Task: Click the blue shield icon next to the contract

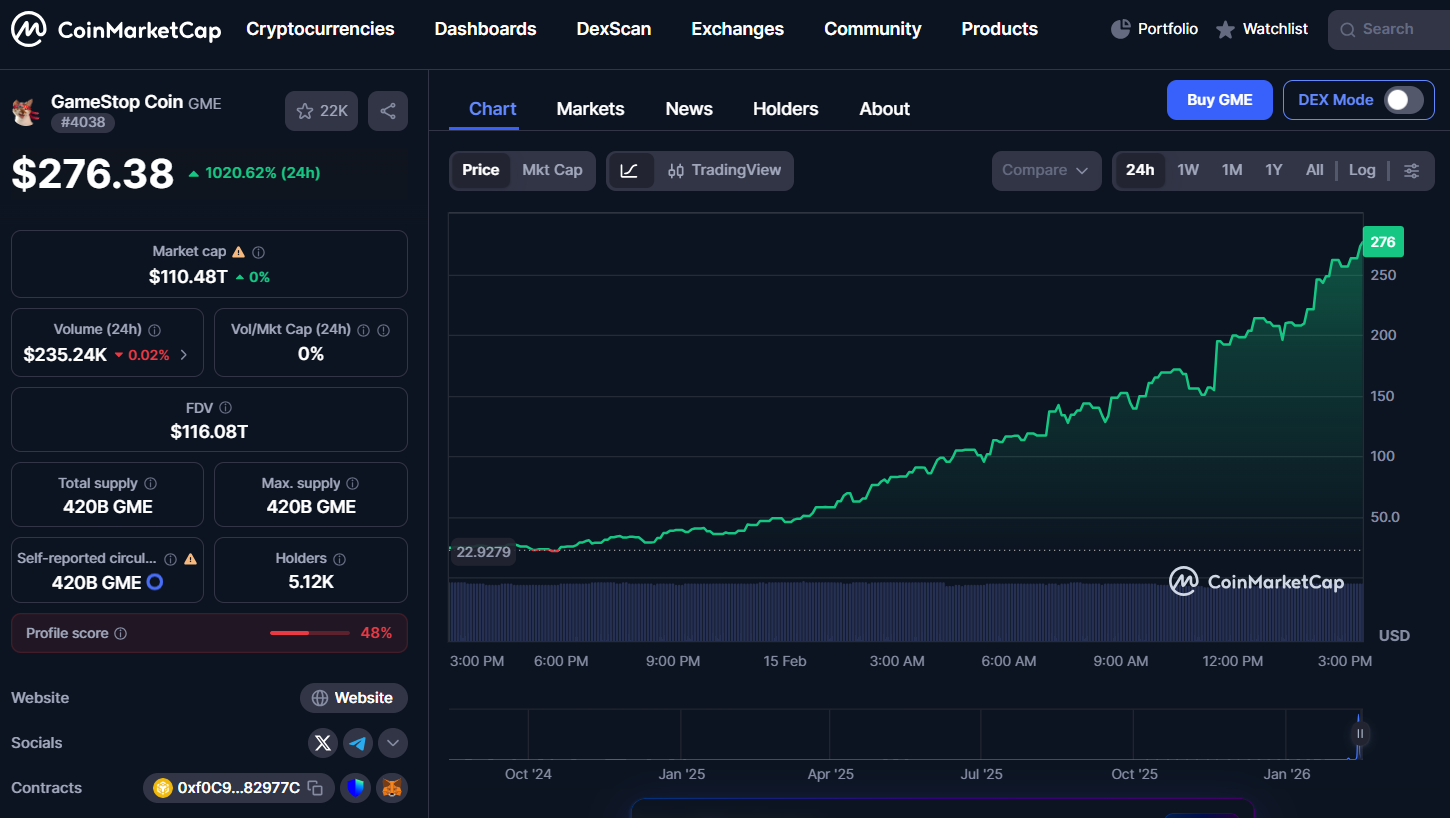Action: (x=356, y=788)
